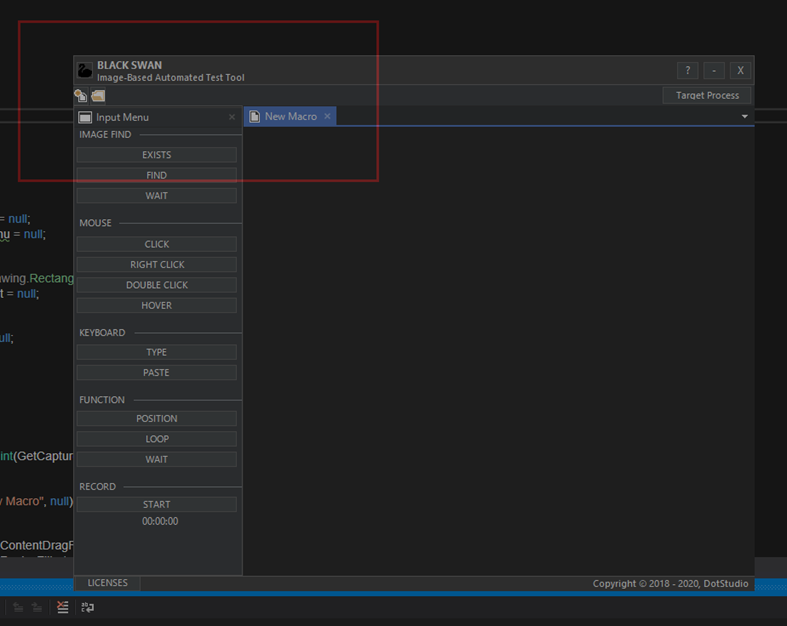Add a LOOP function
The image size is (787, 626).
157,439
